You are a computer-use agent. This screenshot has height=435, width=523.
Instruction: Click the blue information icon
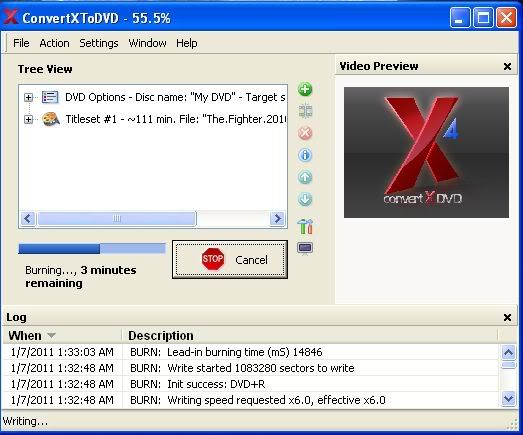305,155
